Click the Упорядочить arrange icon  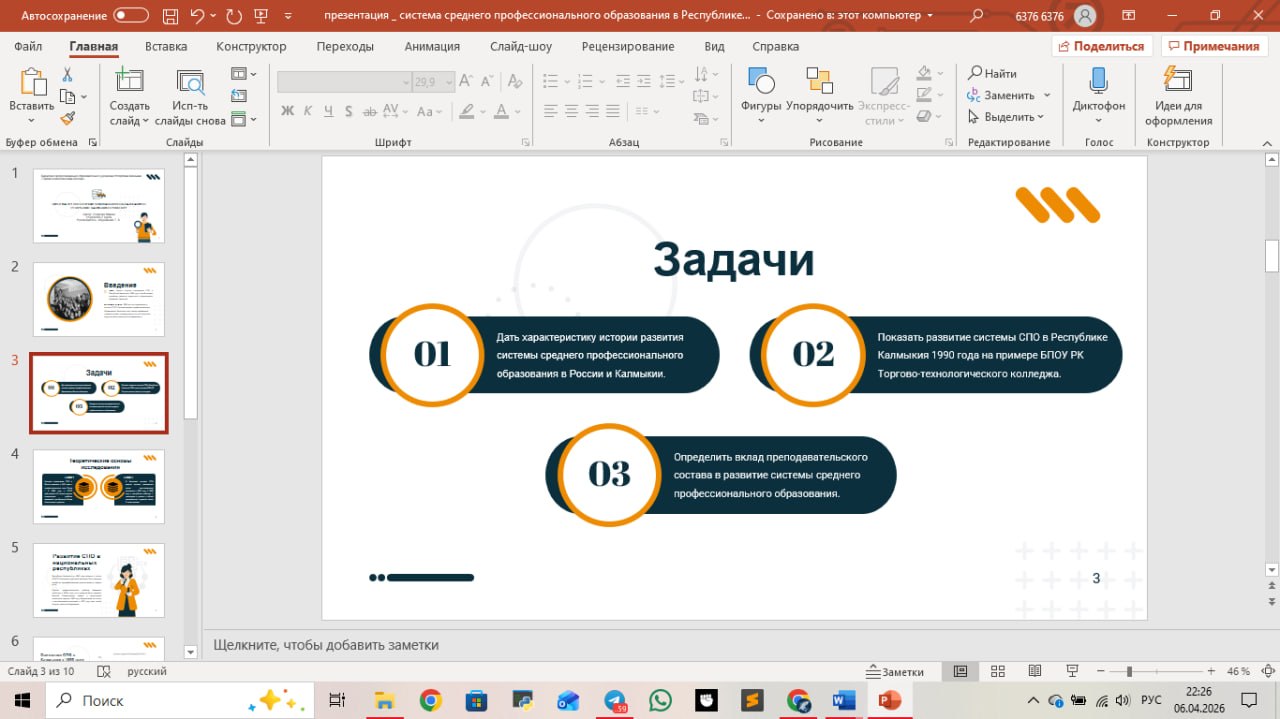[x=819, y=81]
